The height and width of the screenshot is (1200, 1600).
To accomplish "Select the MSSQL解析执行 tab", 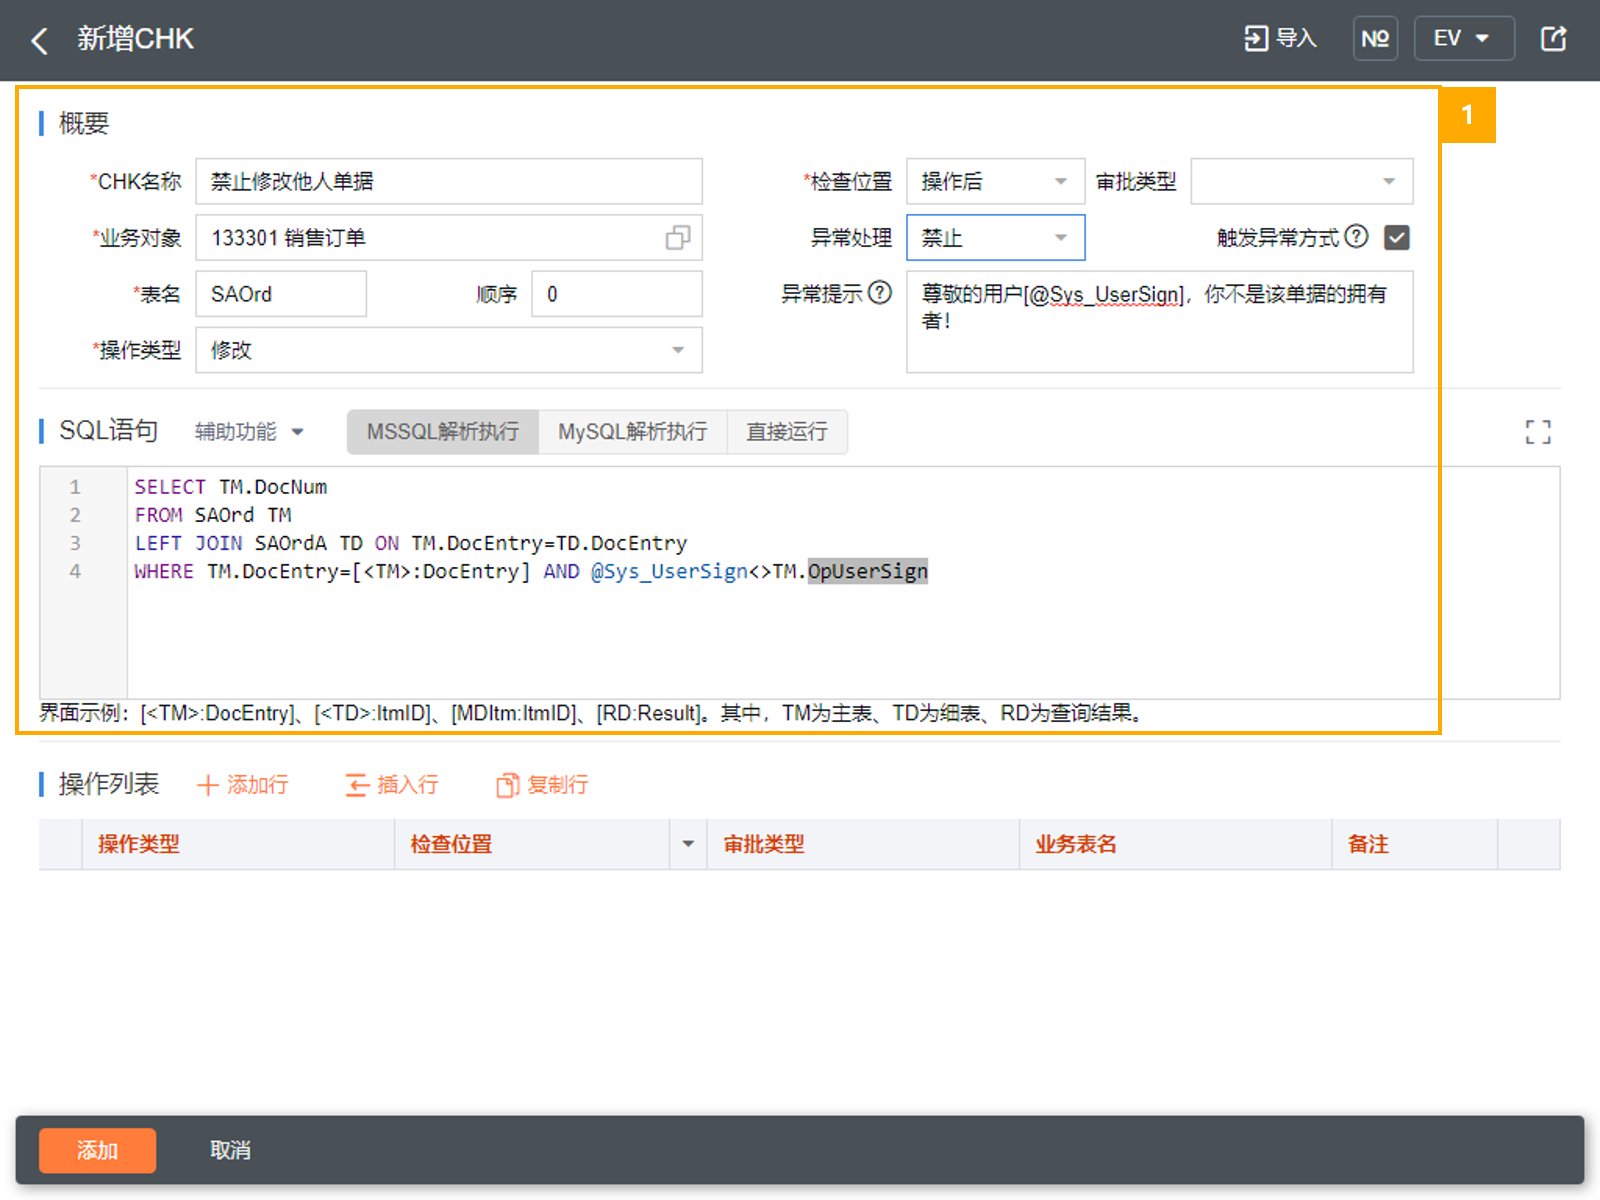I will pyautogui.click(x=443, y=431).
